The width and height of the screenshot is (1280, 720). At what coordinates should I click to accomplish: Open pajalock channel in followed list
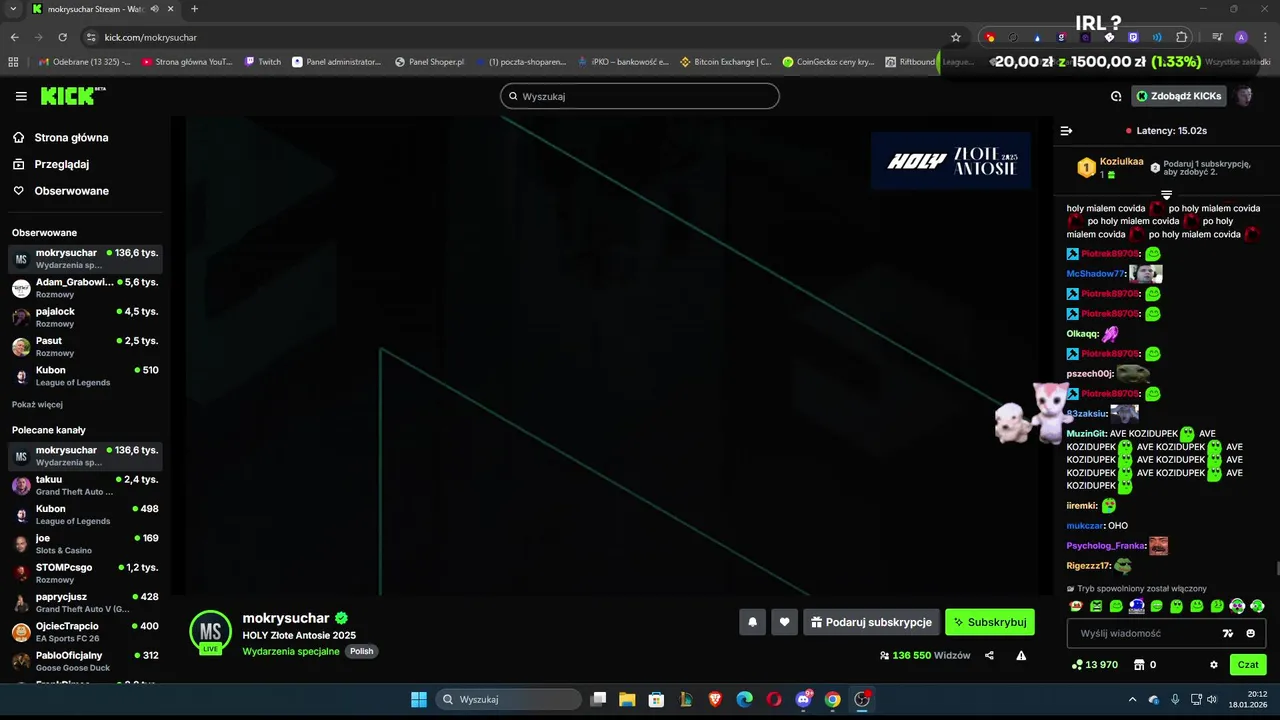coord(85,317)
